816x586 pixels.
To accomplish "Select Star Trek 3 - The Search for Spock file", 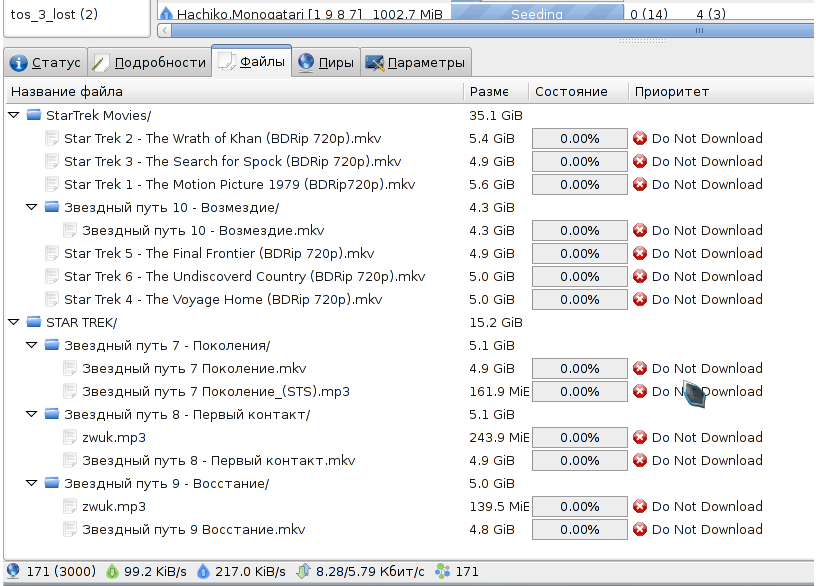I will coord(233,161).
